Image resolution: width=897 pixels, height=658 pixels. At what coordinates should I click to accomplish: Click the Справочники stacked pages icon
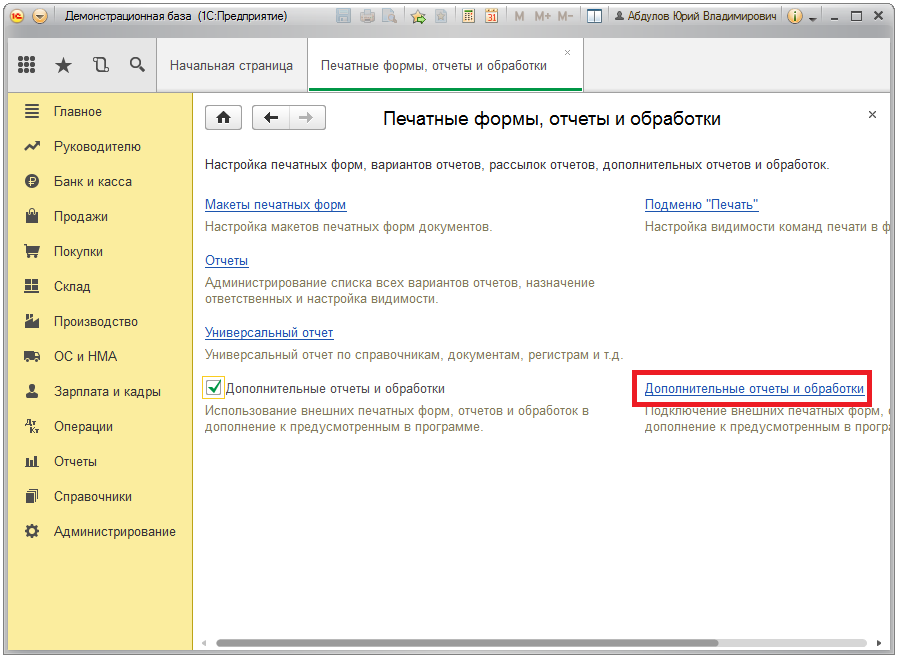click(x=32, y=496)
